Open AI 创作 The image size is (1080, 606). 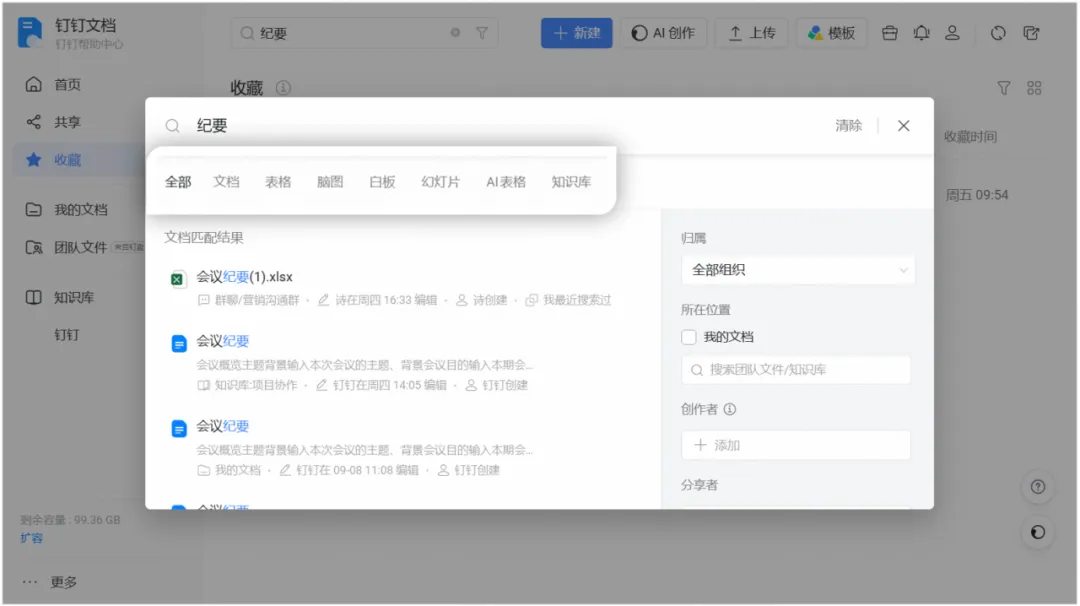[664, 33]
